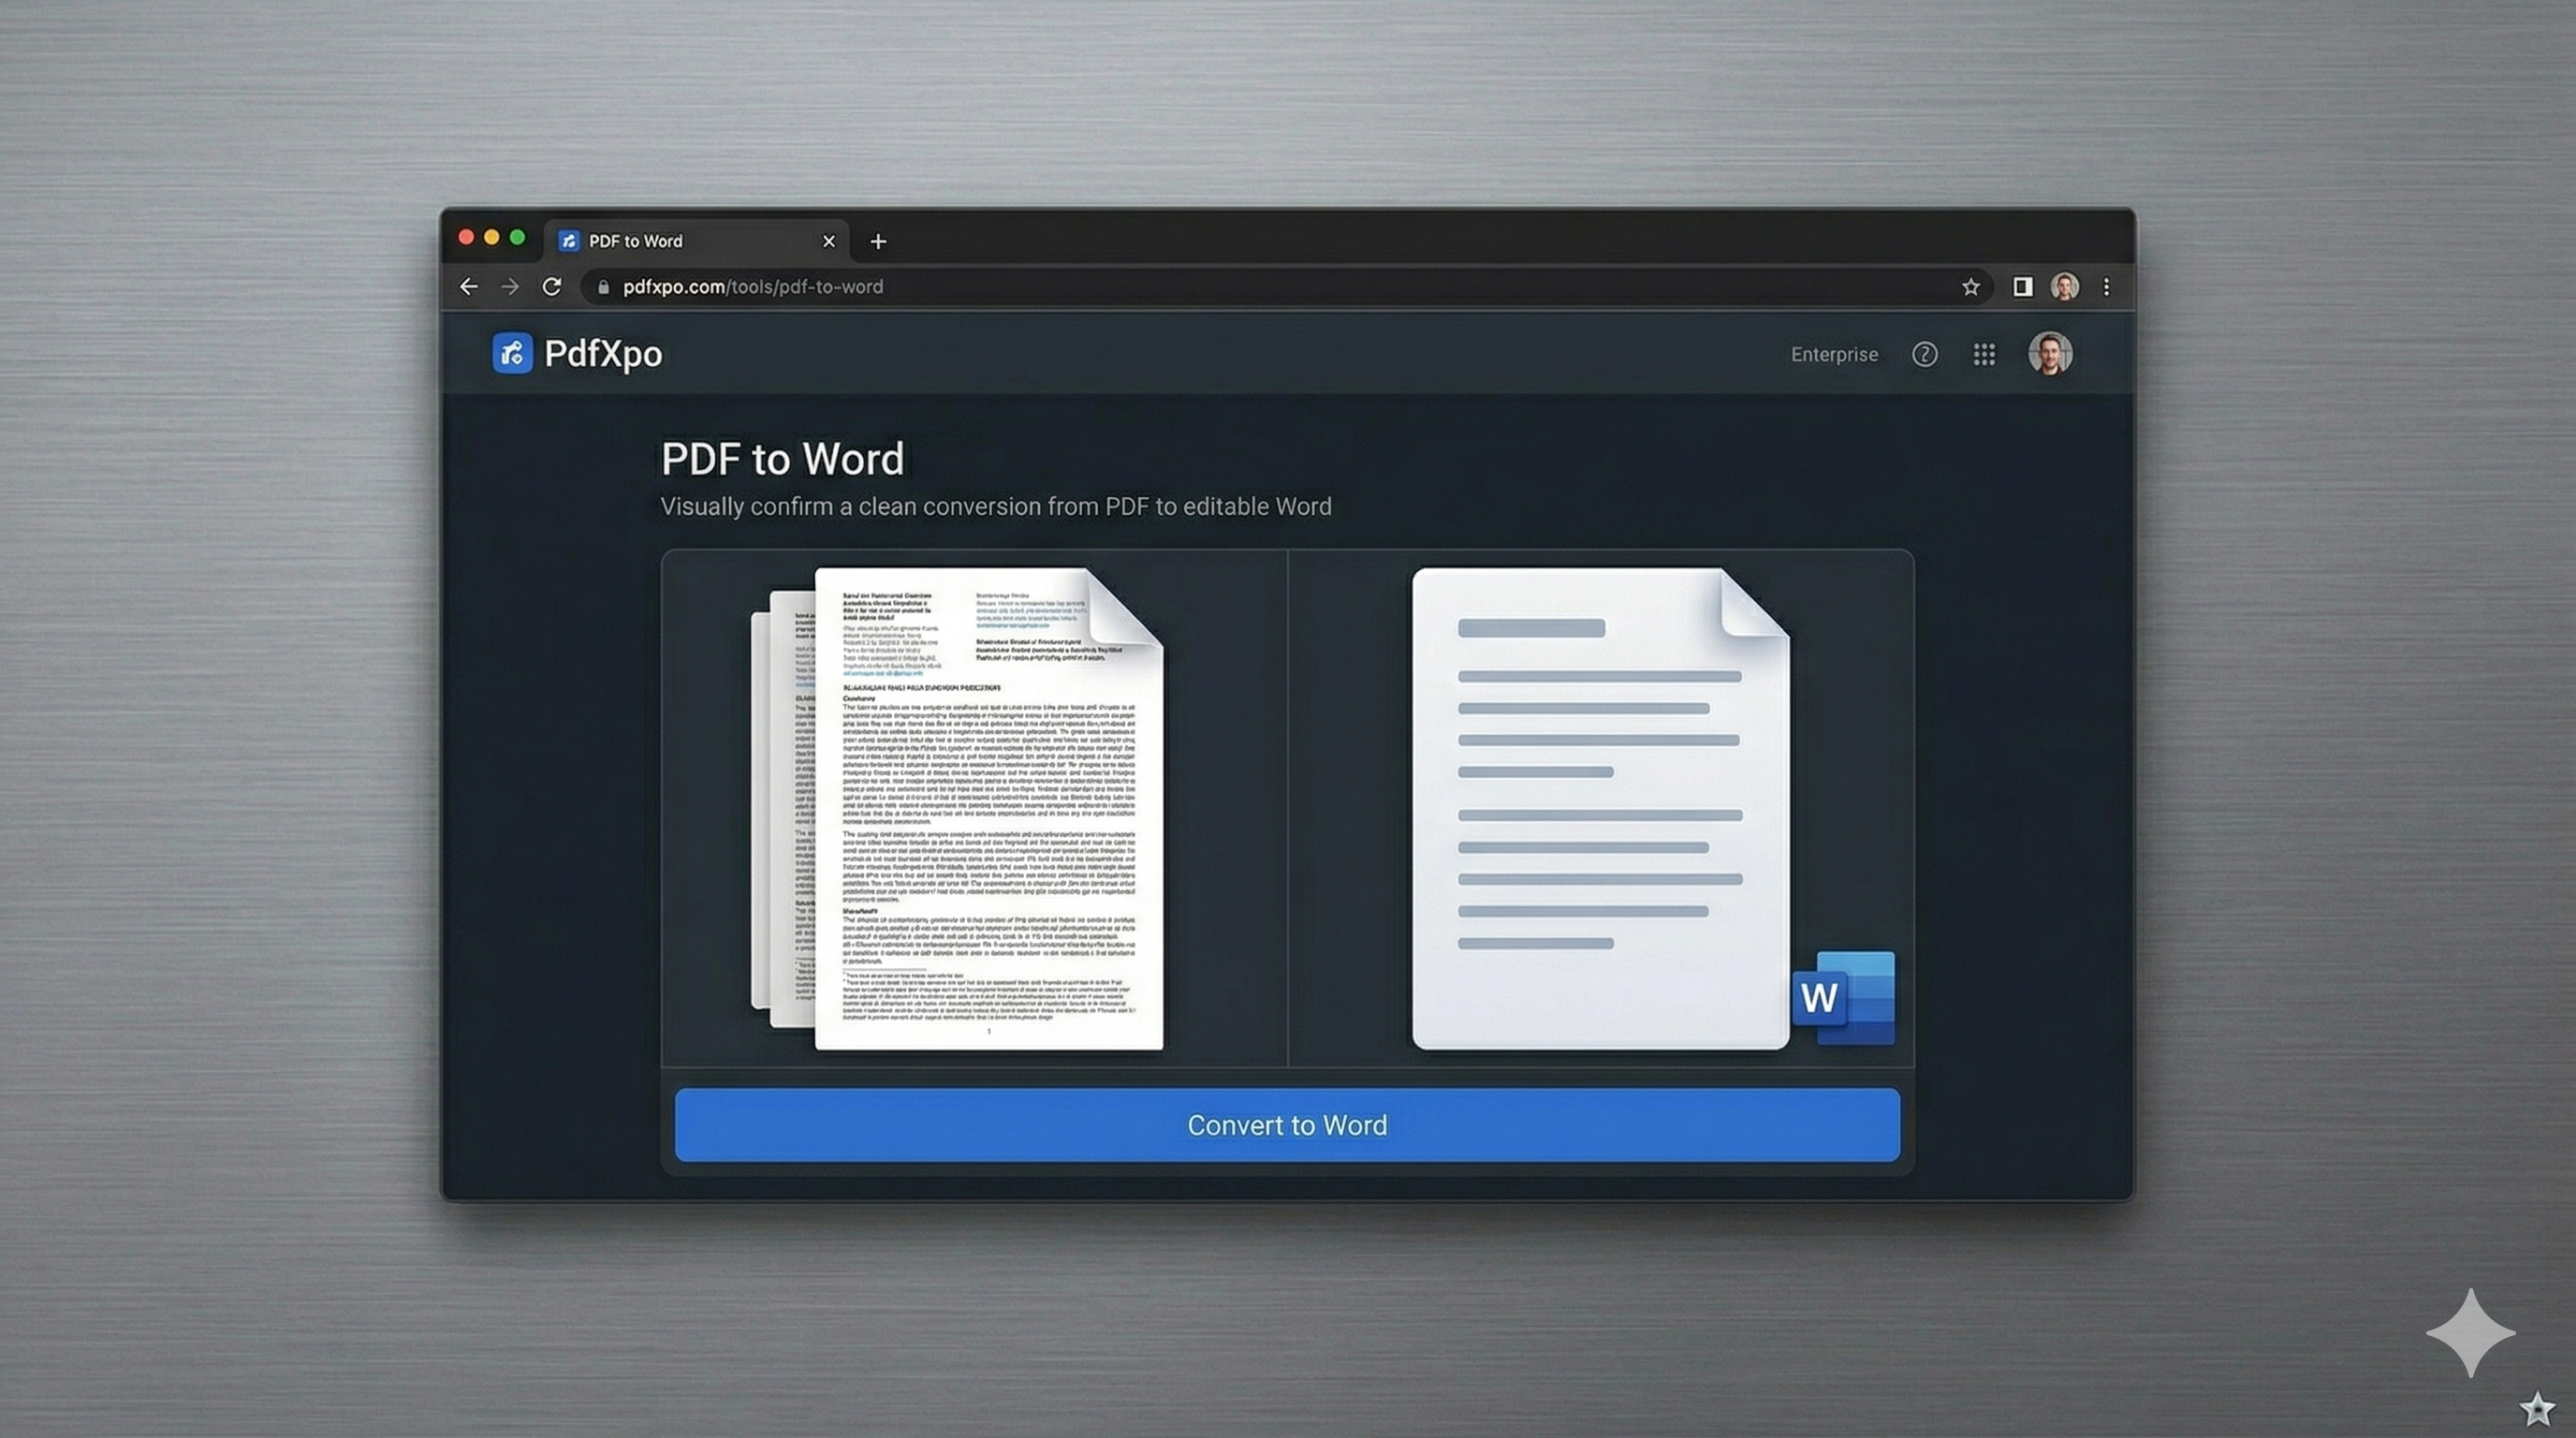2576x1438 pixels.
Task: Open the help question mark icon
Action: (1924, 354)
